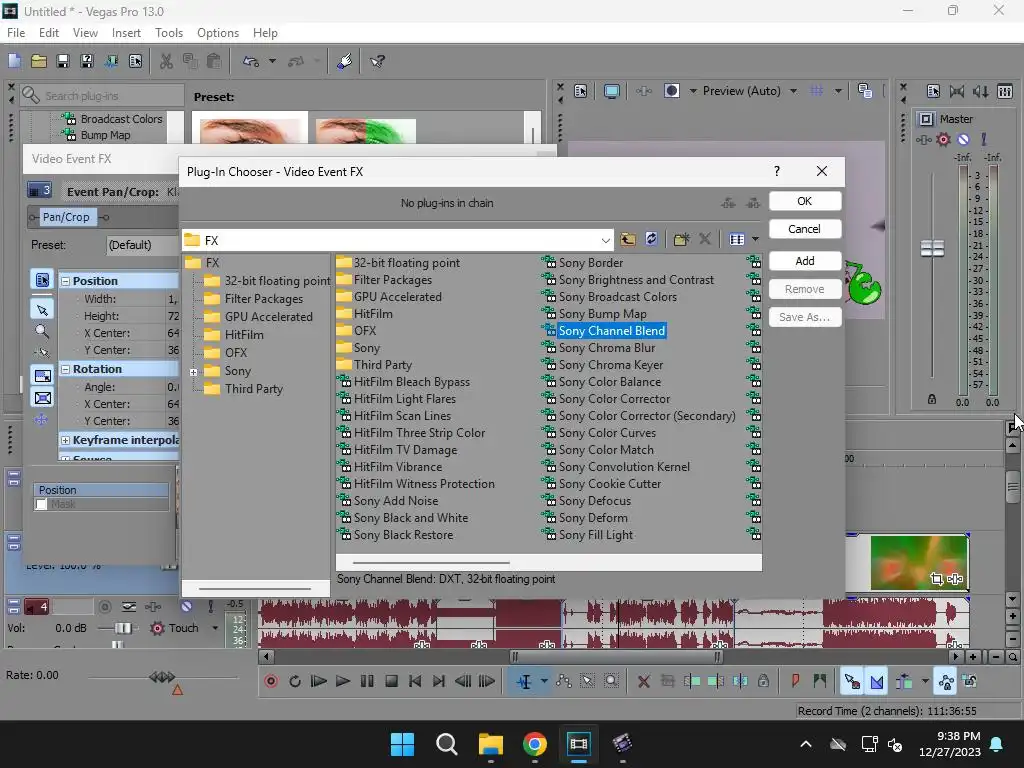
Task: Open the Preview (Auto) quality dropdown
Action: click(x=793, y=91)
